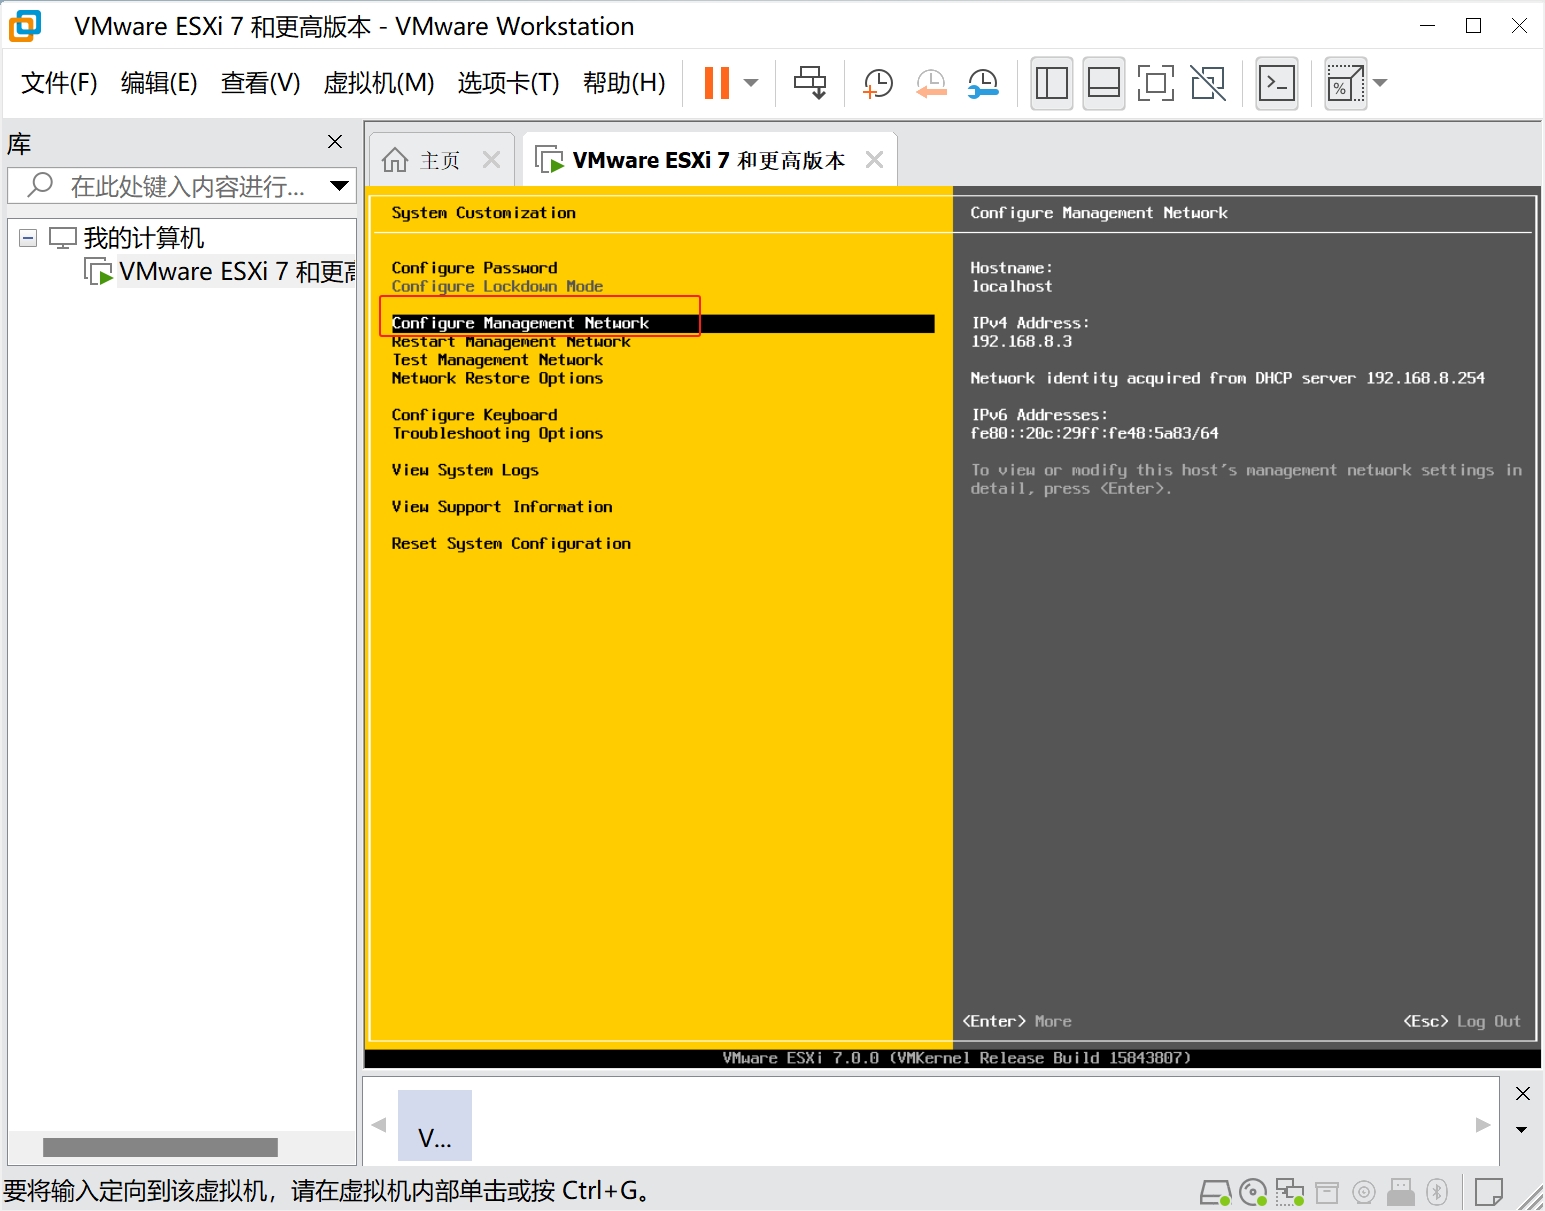1545x1211 pixels.
Task: Click Send Ctrl+Alt+Del icon
Action: click(809, 83)
